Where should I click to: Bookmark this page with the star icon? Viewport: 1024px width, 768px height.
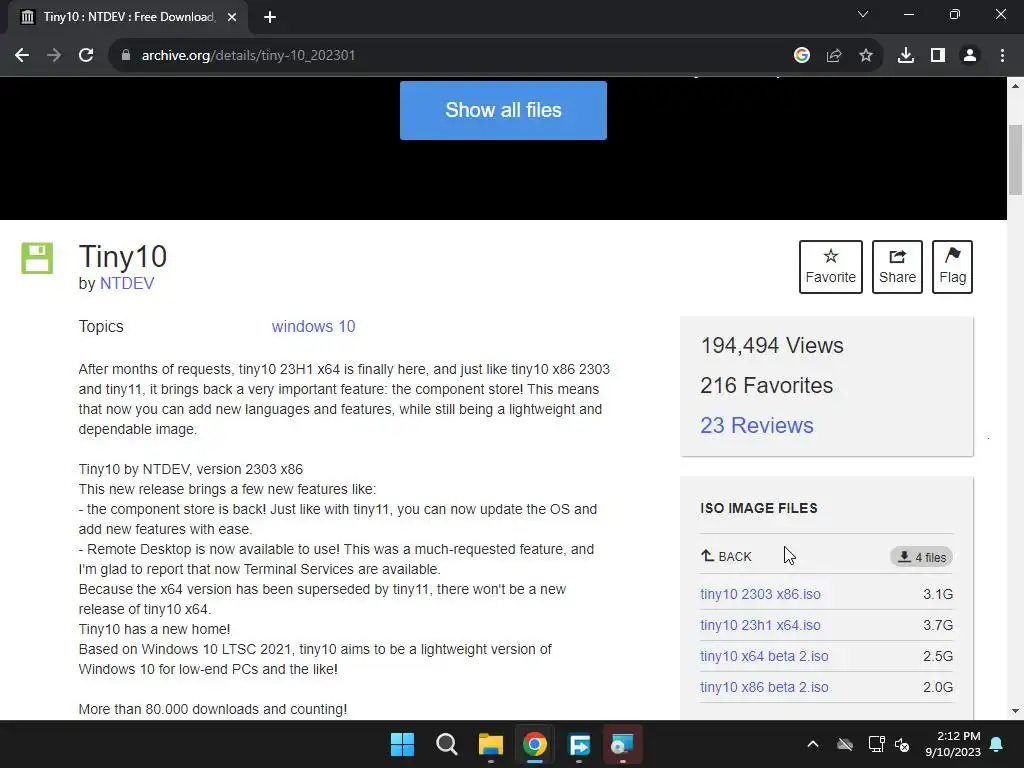(866, 56)
